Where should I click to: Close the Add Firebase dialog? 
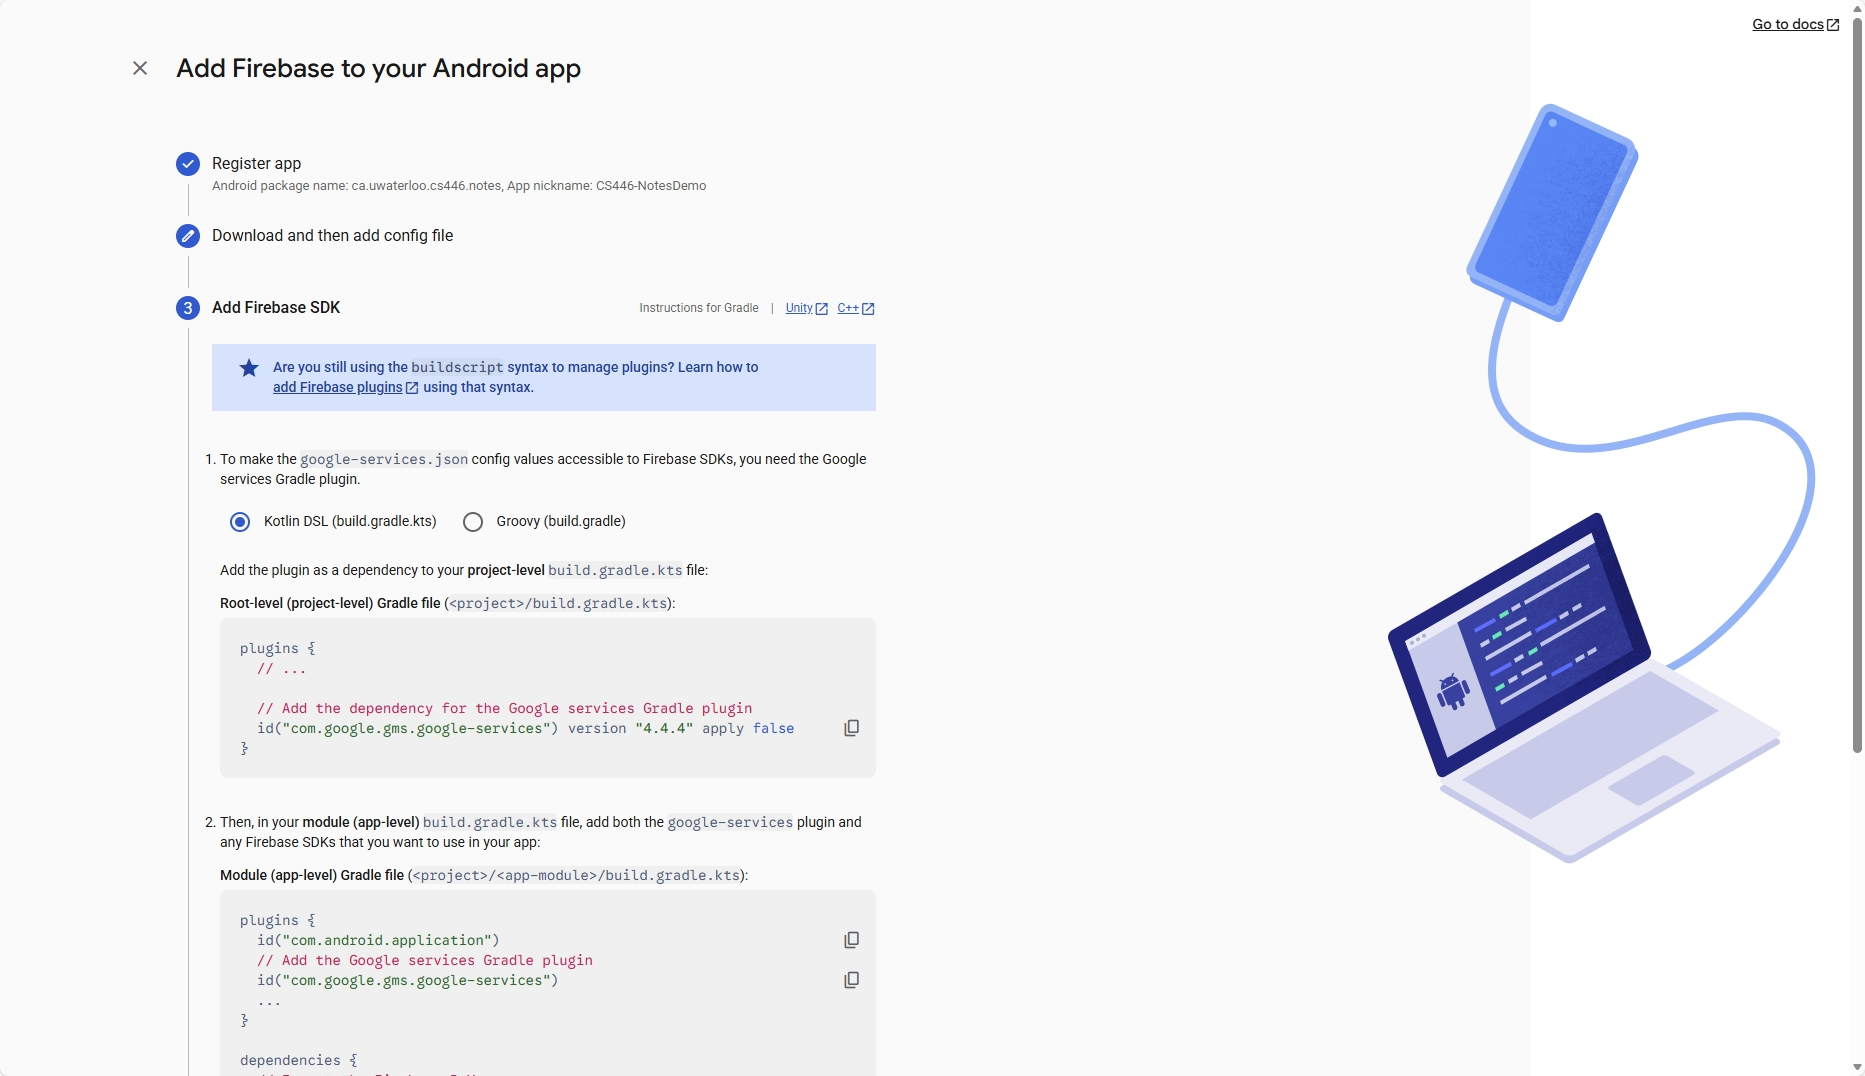140,68
